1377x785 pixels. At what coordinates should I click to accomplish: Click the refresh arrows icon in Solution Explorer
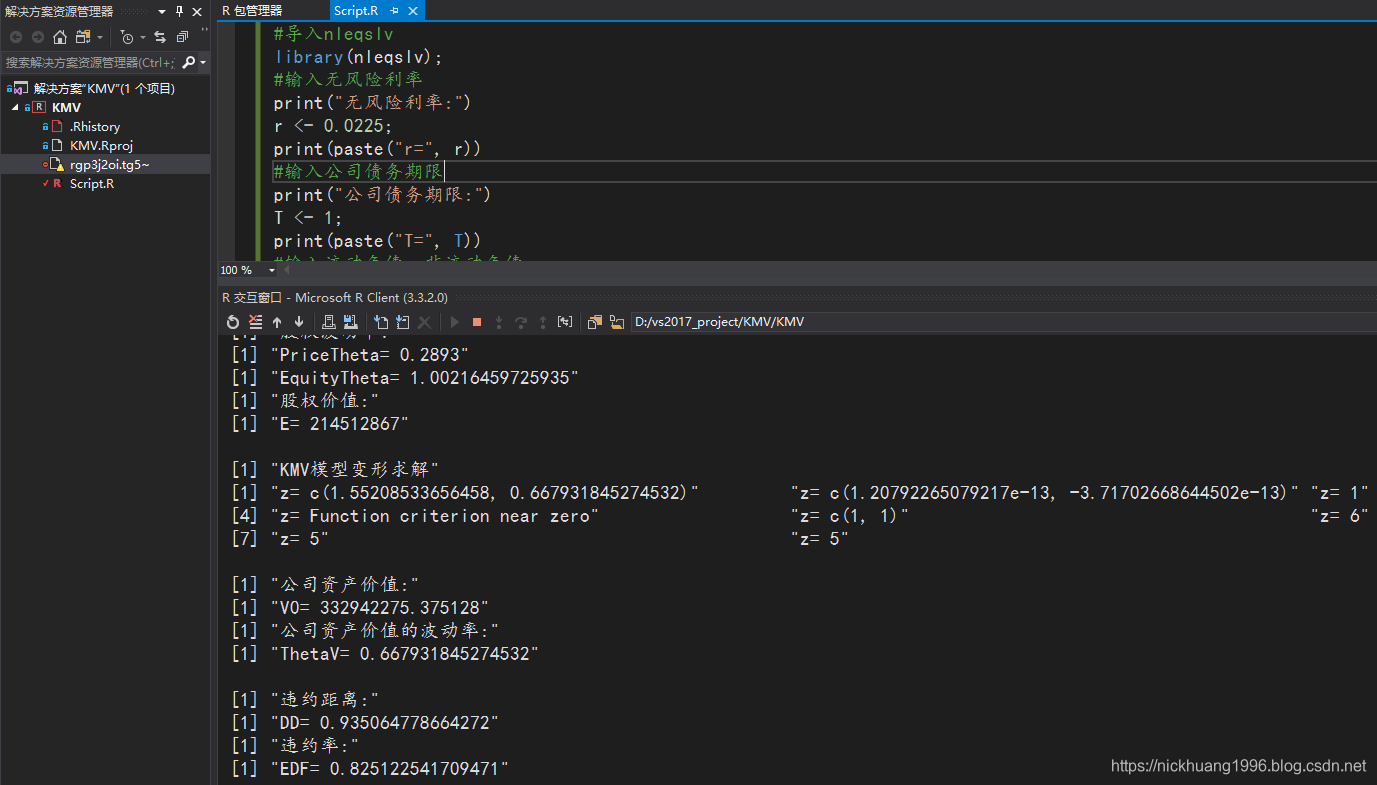(160, 37)
